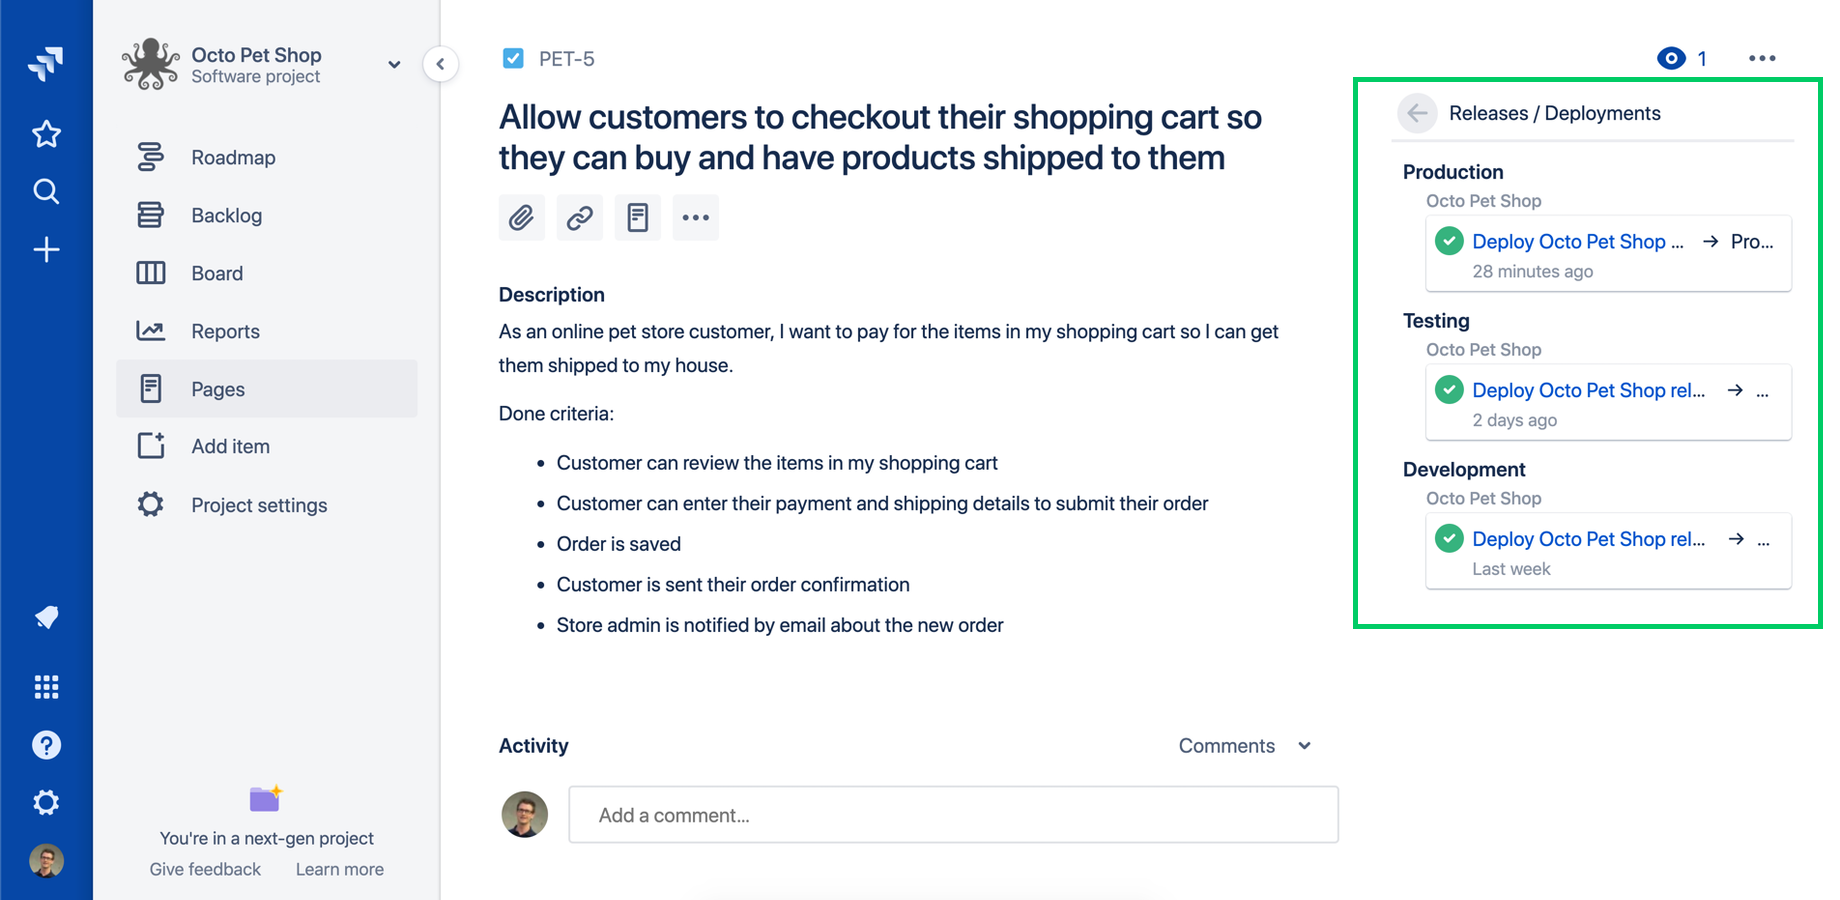This screenshot has width=1840, height=900.
Task: Expand the Octo Pet Shop project switcher
Action: coord(393,64)
